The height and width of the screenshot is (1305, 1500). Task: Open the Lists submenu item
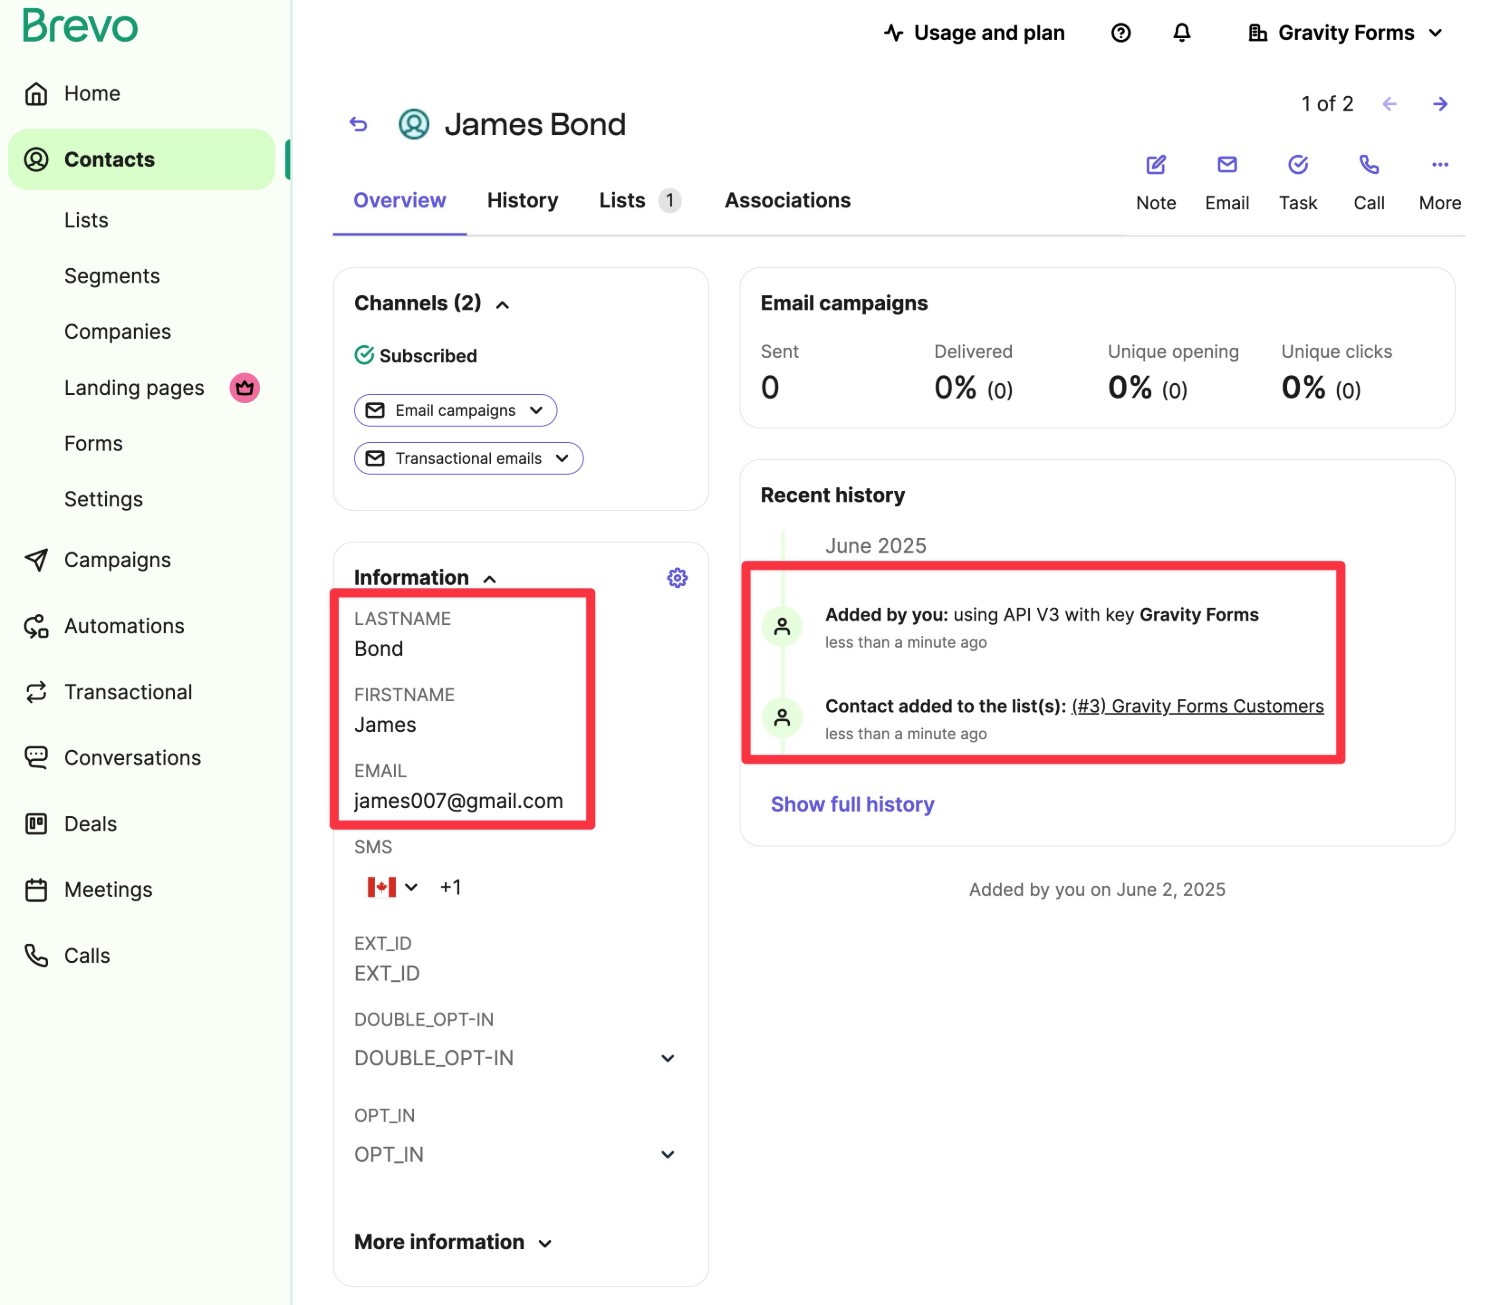[86, 220]
